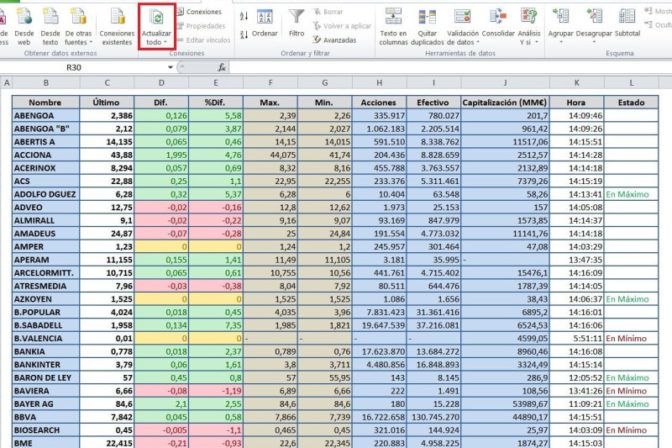
Task: Click the %Dif. header cell
Action: pos(216,102)
